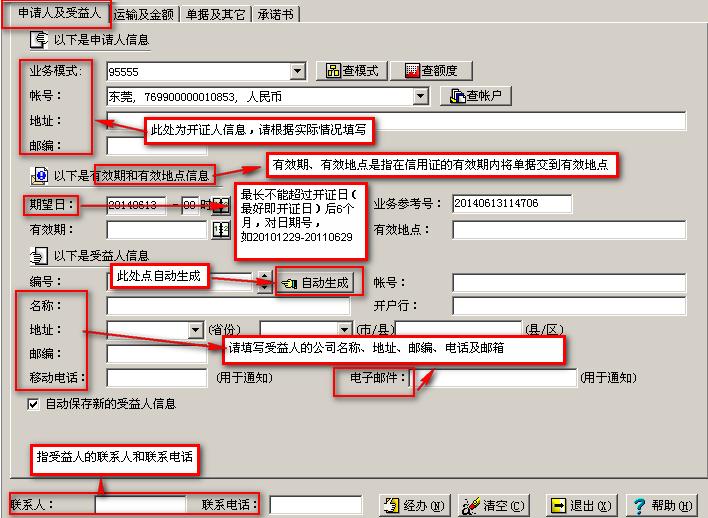This screenshot has height=518, width=708.
Task: Click the 查额度 button
Action: 431,71
